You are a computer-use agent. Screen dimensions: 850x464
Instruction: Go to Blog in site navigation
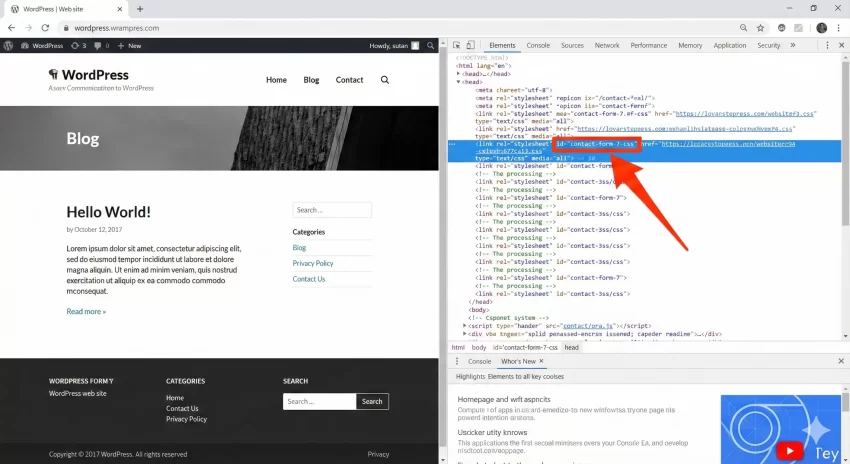click(x=311, y=80)
